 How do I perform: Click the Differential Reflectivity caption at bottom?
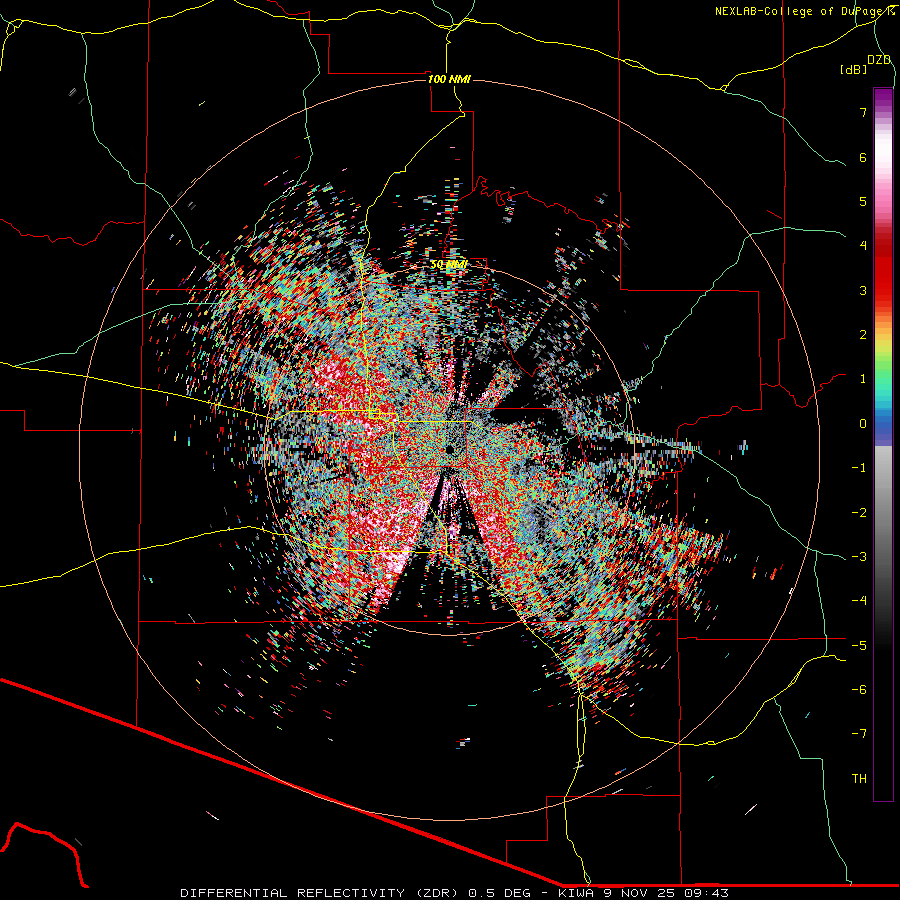coord(454,893)
